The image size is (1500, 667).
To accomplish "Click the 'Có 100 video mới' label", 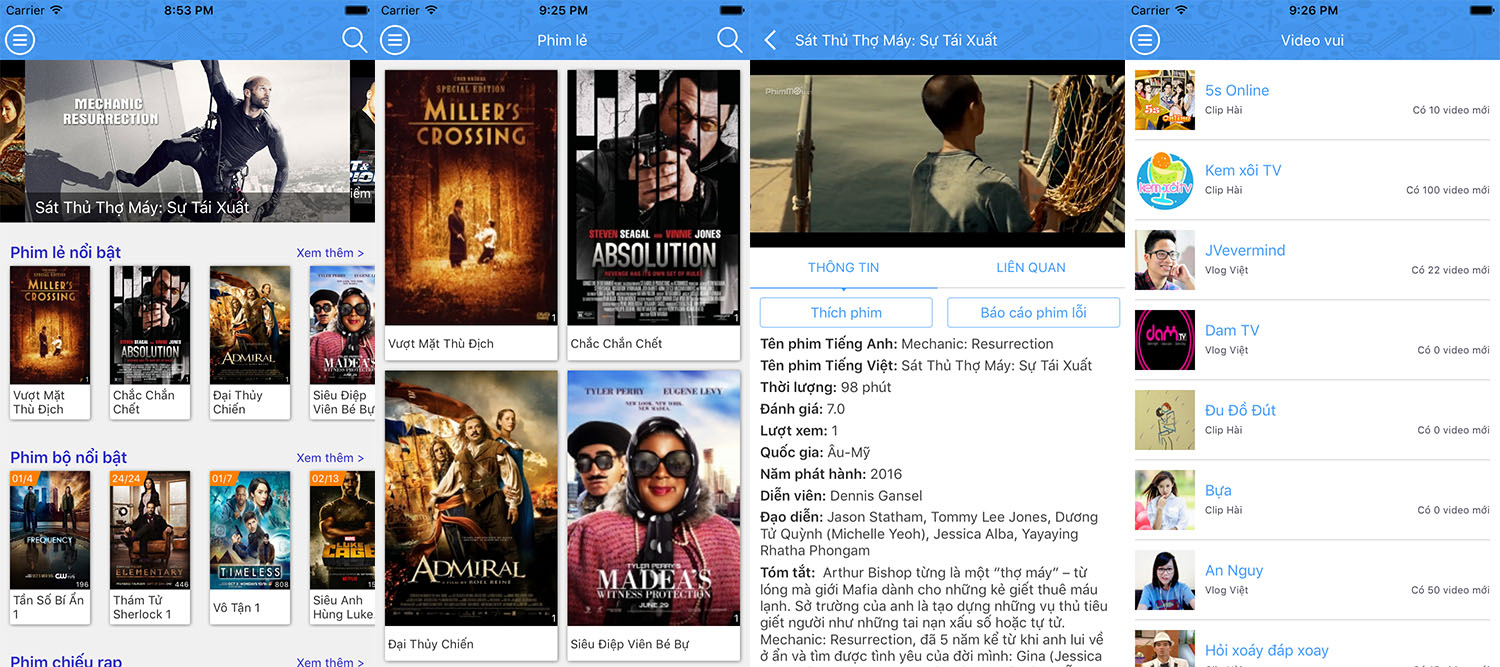I will click(x=1448, y=190).
